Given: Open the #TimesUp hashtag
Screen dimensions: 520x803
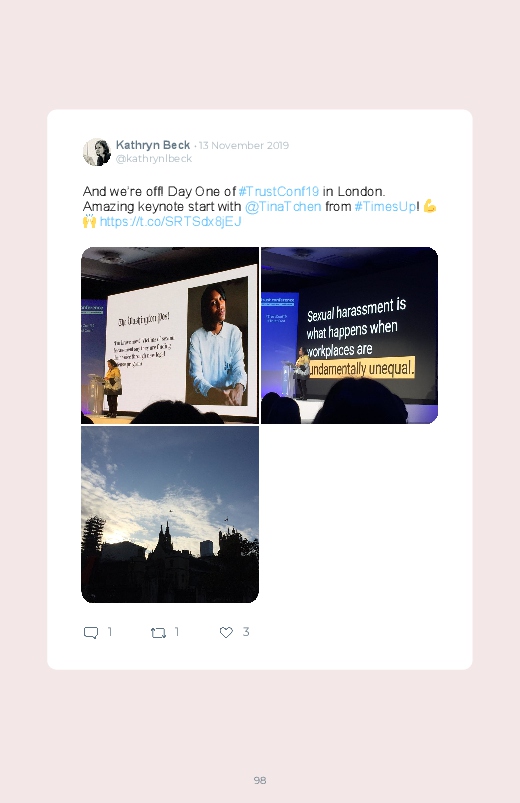Looking at the screenshot, I should (385, 206).
